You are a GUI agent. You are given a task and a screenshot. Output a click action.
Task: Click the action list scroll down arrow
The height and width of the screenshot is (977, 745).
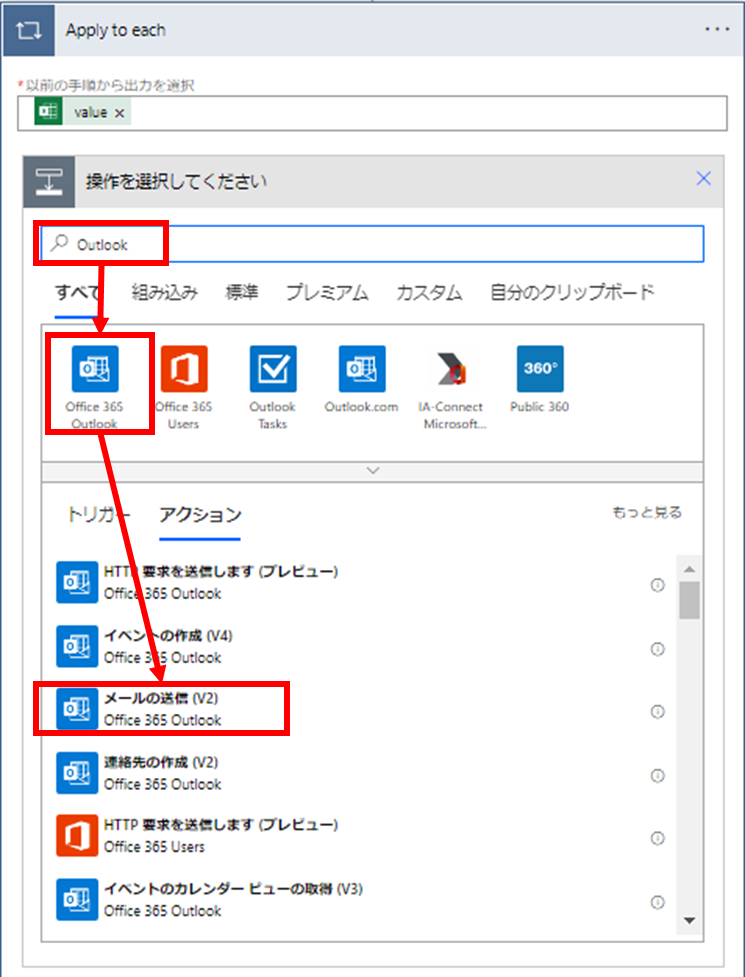(689, 920)
